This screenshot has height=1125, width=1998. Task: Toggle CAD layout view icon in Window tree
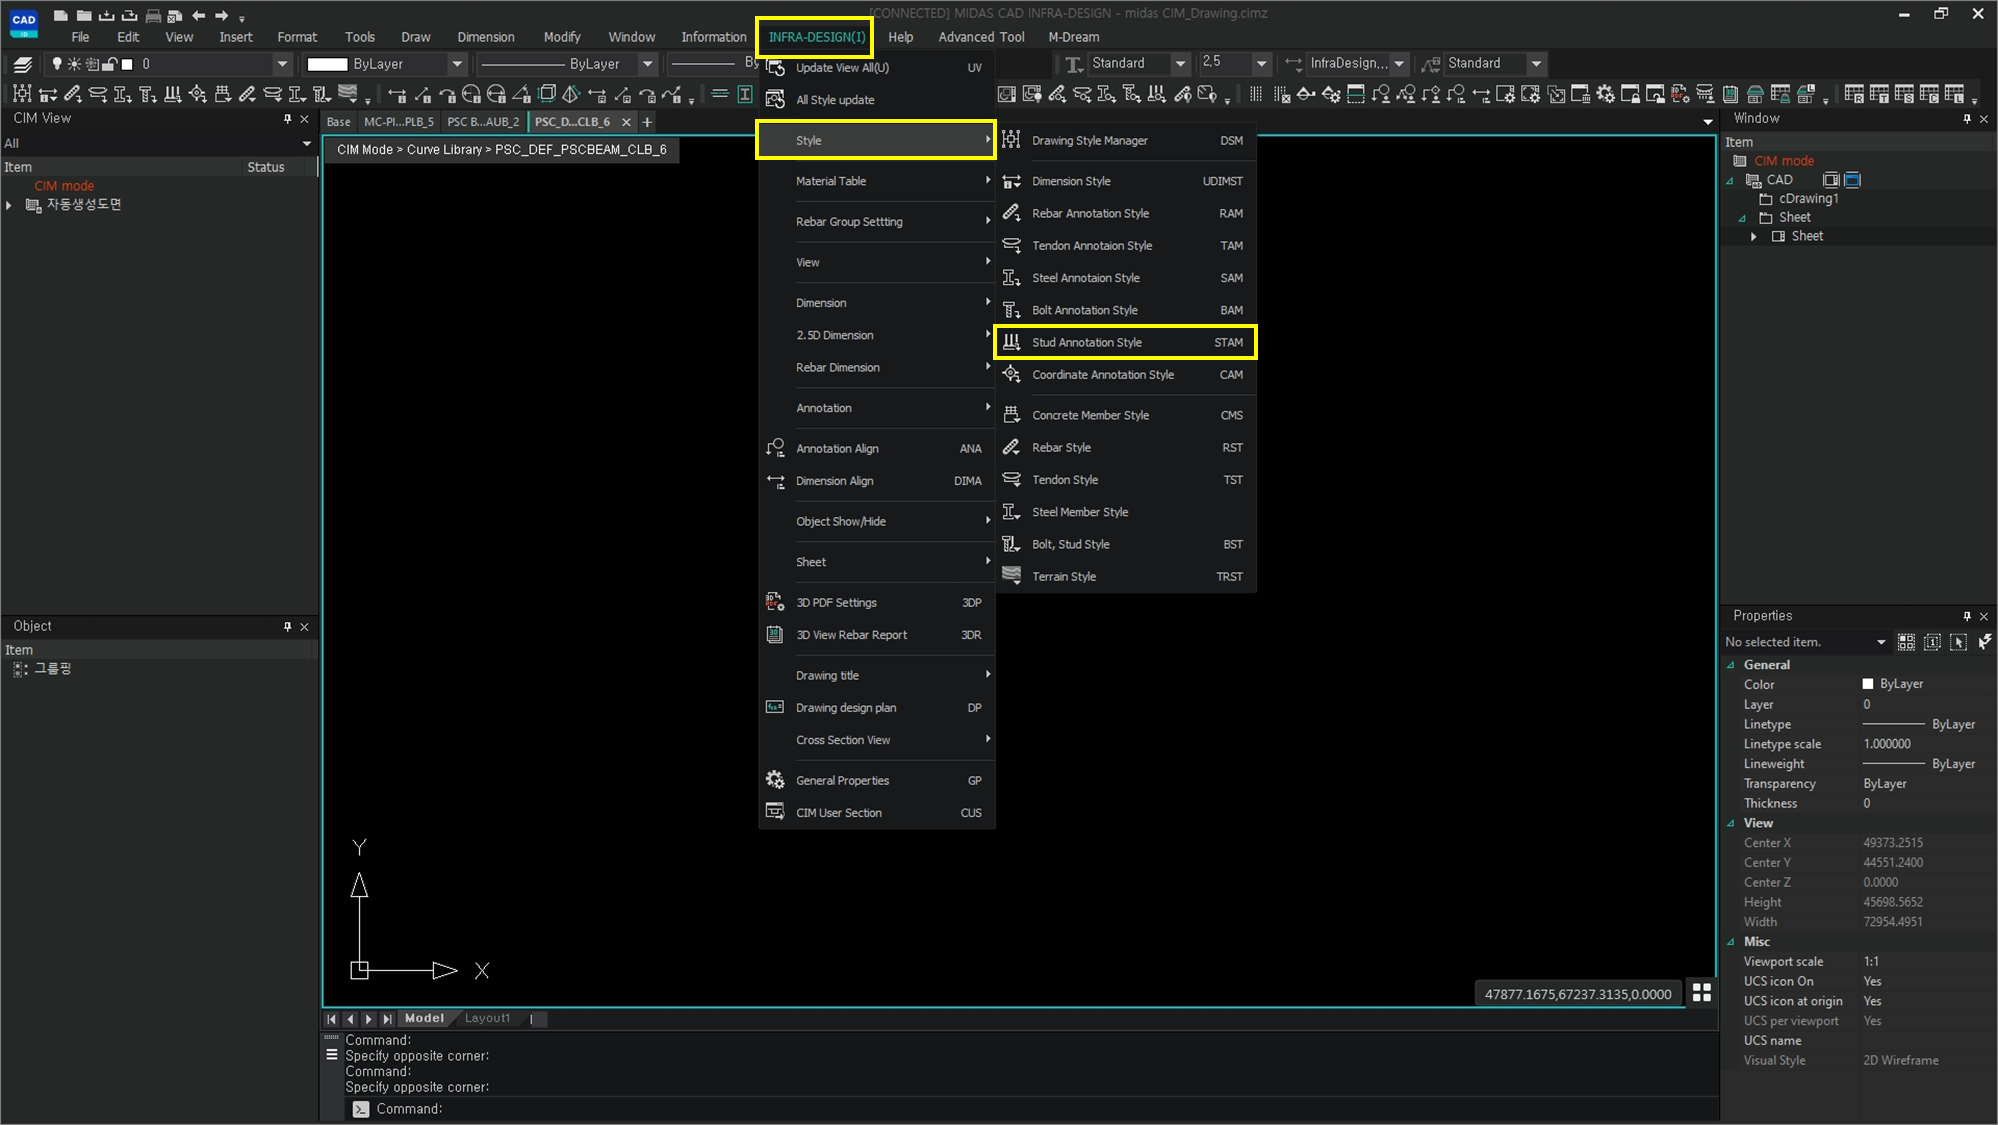coord(1852,180)
